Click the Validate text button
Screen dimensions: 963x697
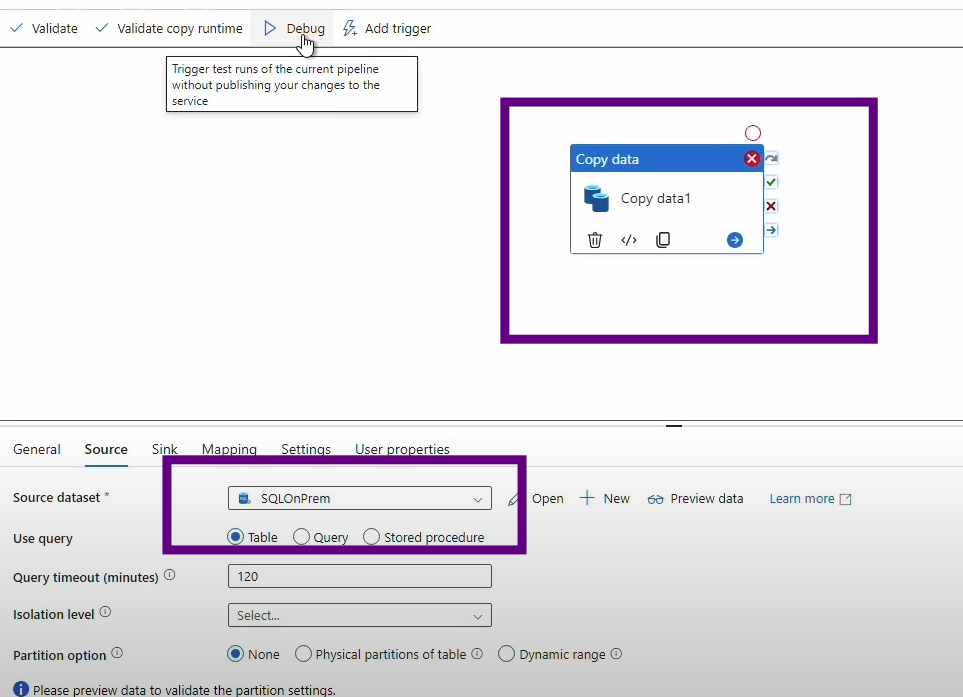[x=55, y=28]
